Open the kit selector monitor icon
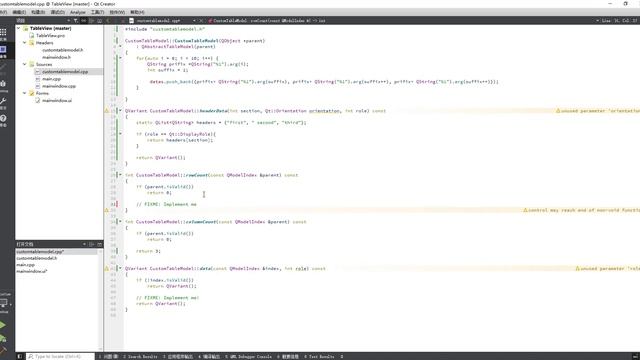 [x=4, y=303]
